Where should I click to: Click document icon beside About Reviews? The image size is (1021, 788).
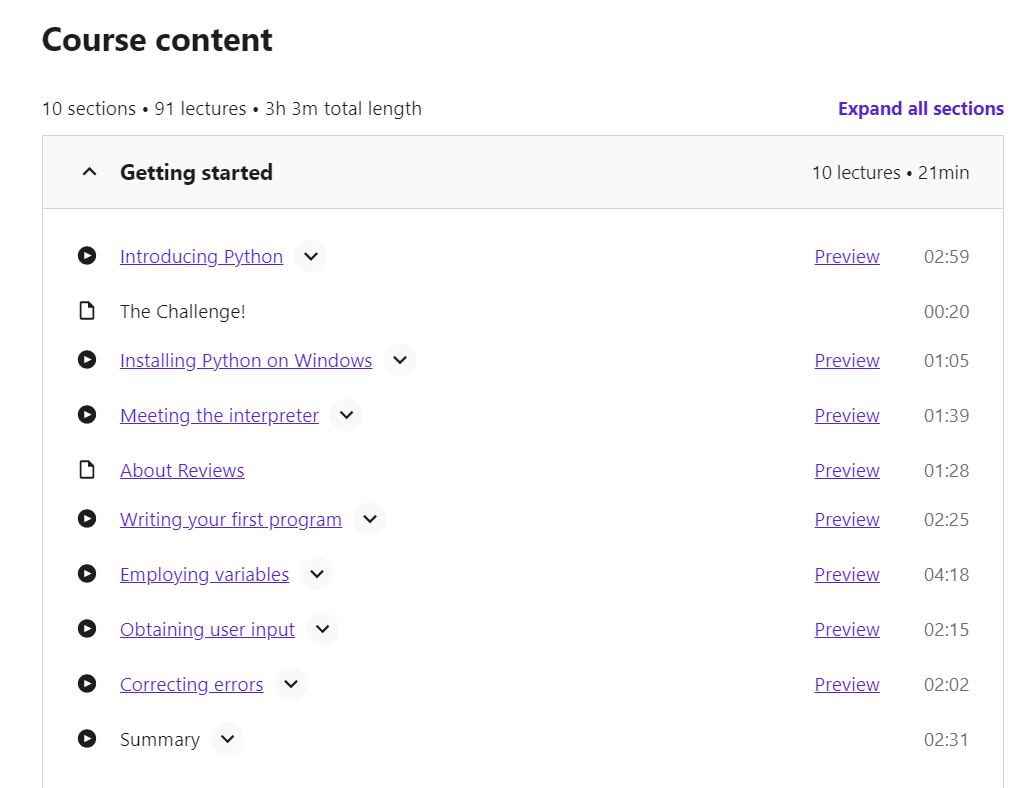[87, 470]
